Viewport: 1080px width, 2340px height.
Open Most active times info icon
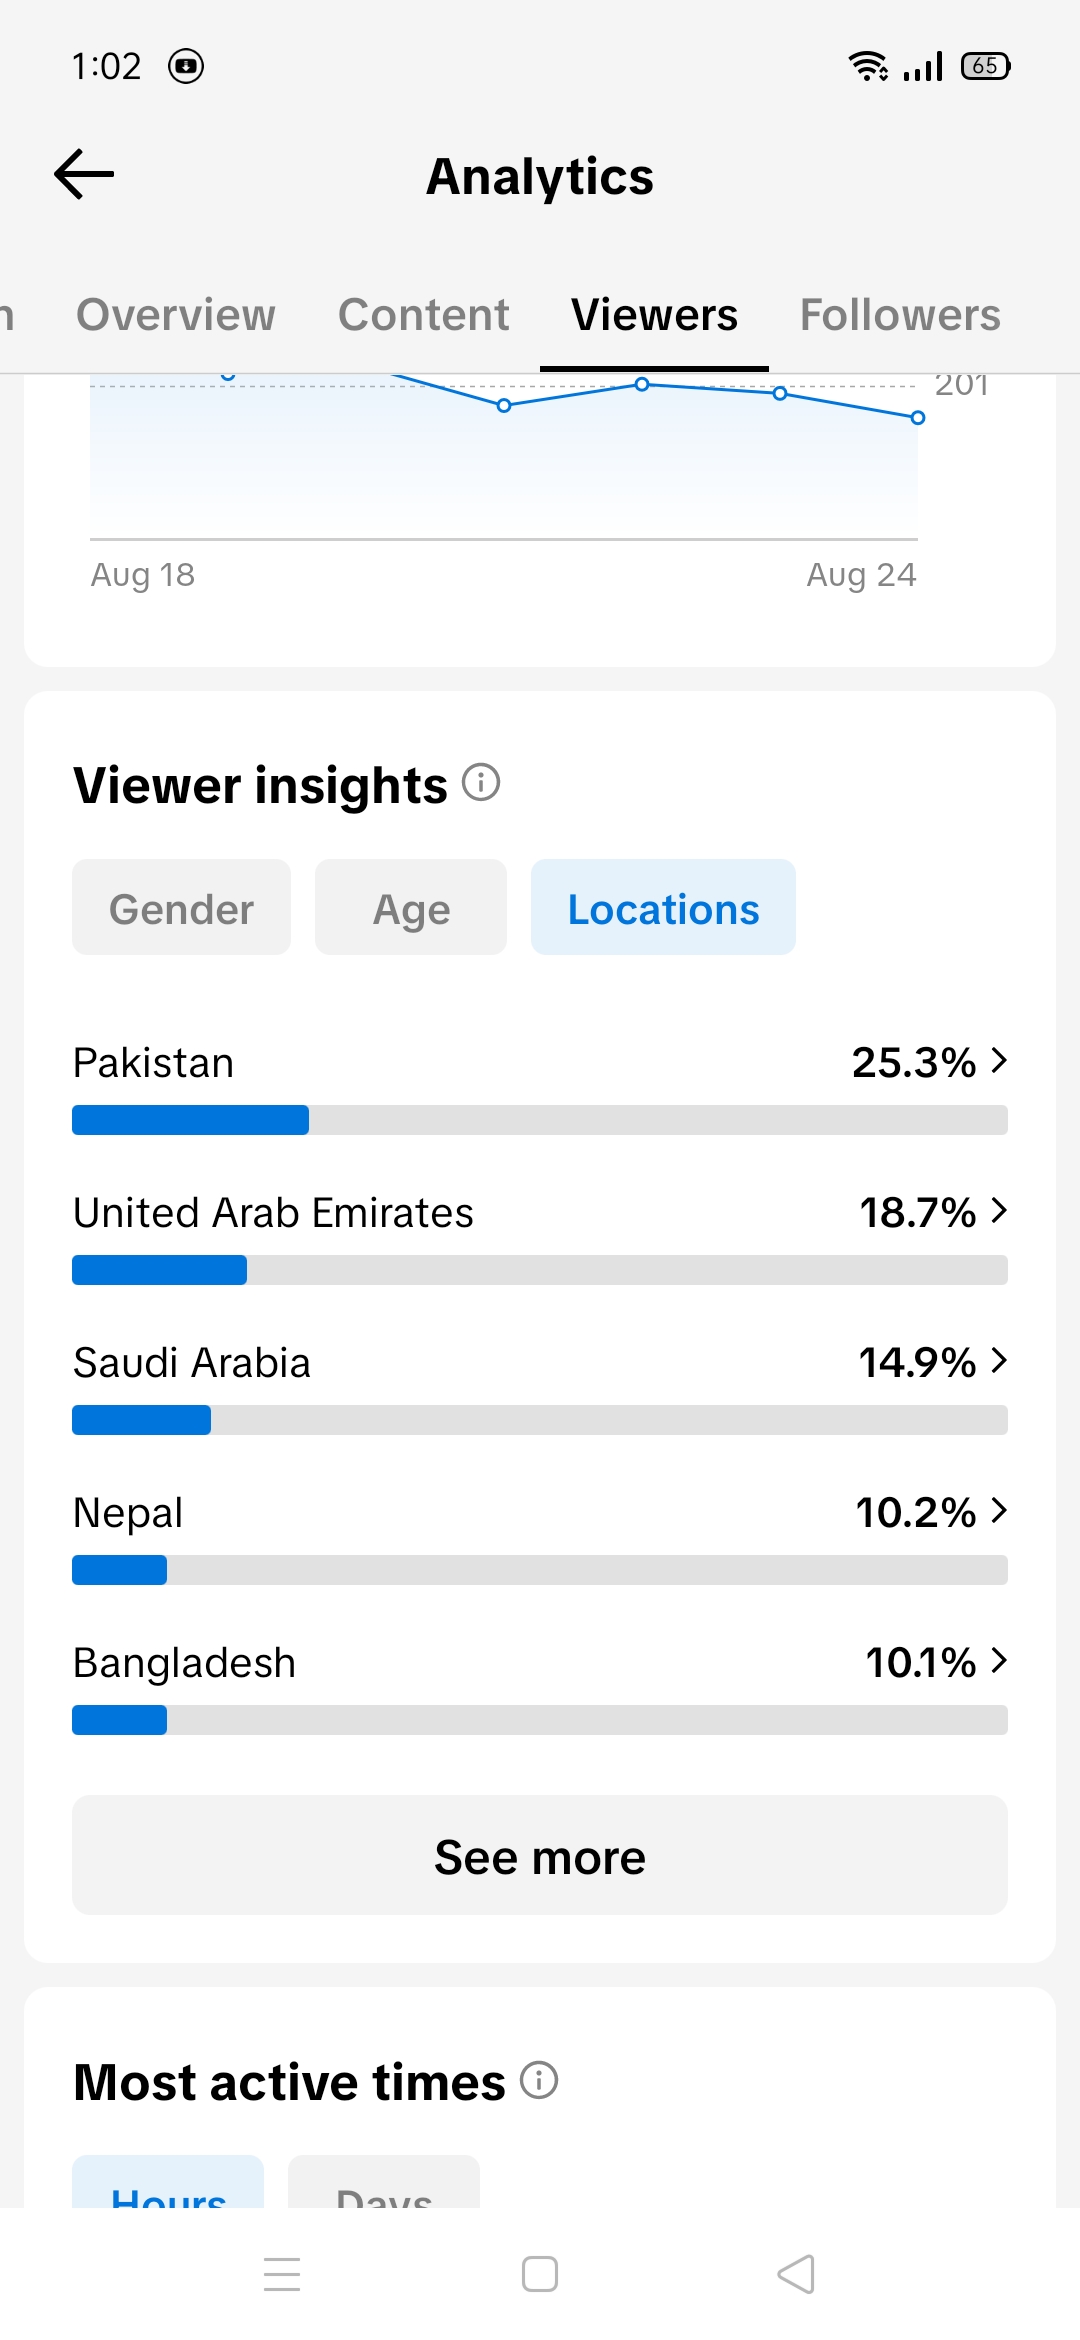(539, 2080)
